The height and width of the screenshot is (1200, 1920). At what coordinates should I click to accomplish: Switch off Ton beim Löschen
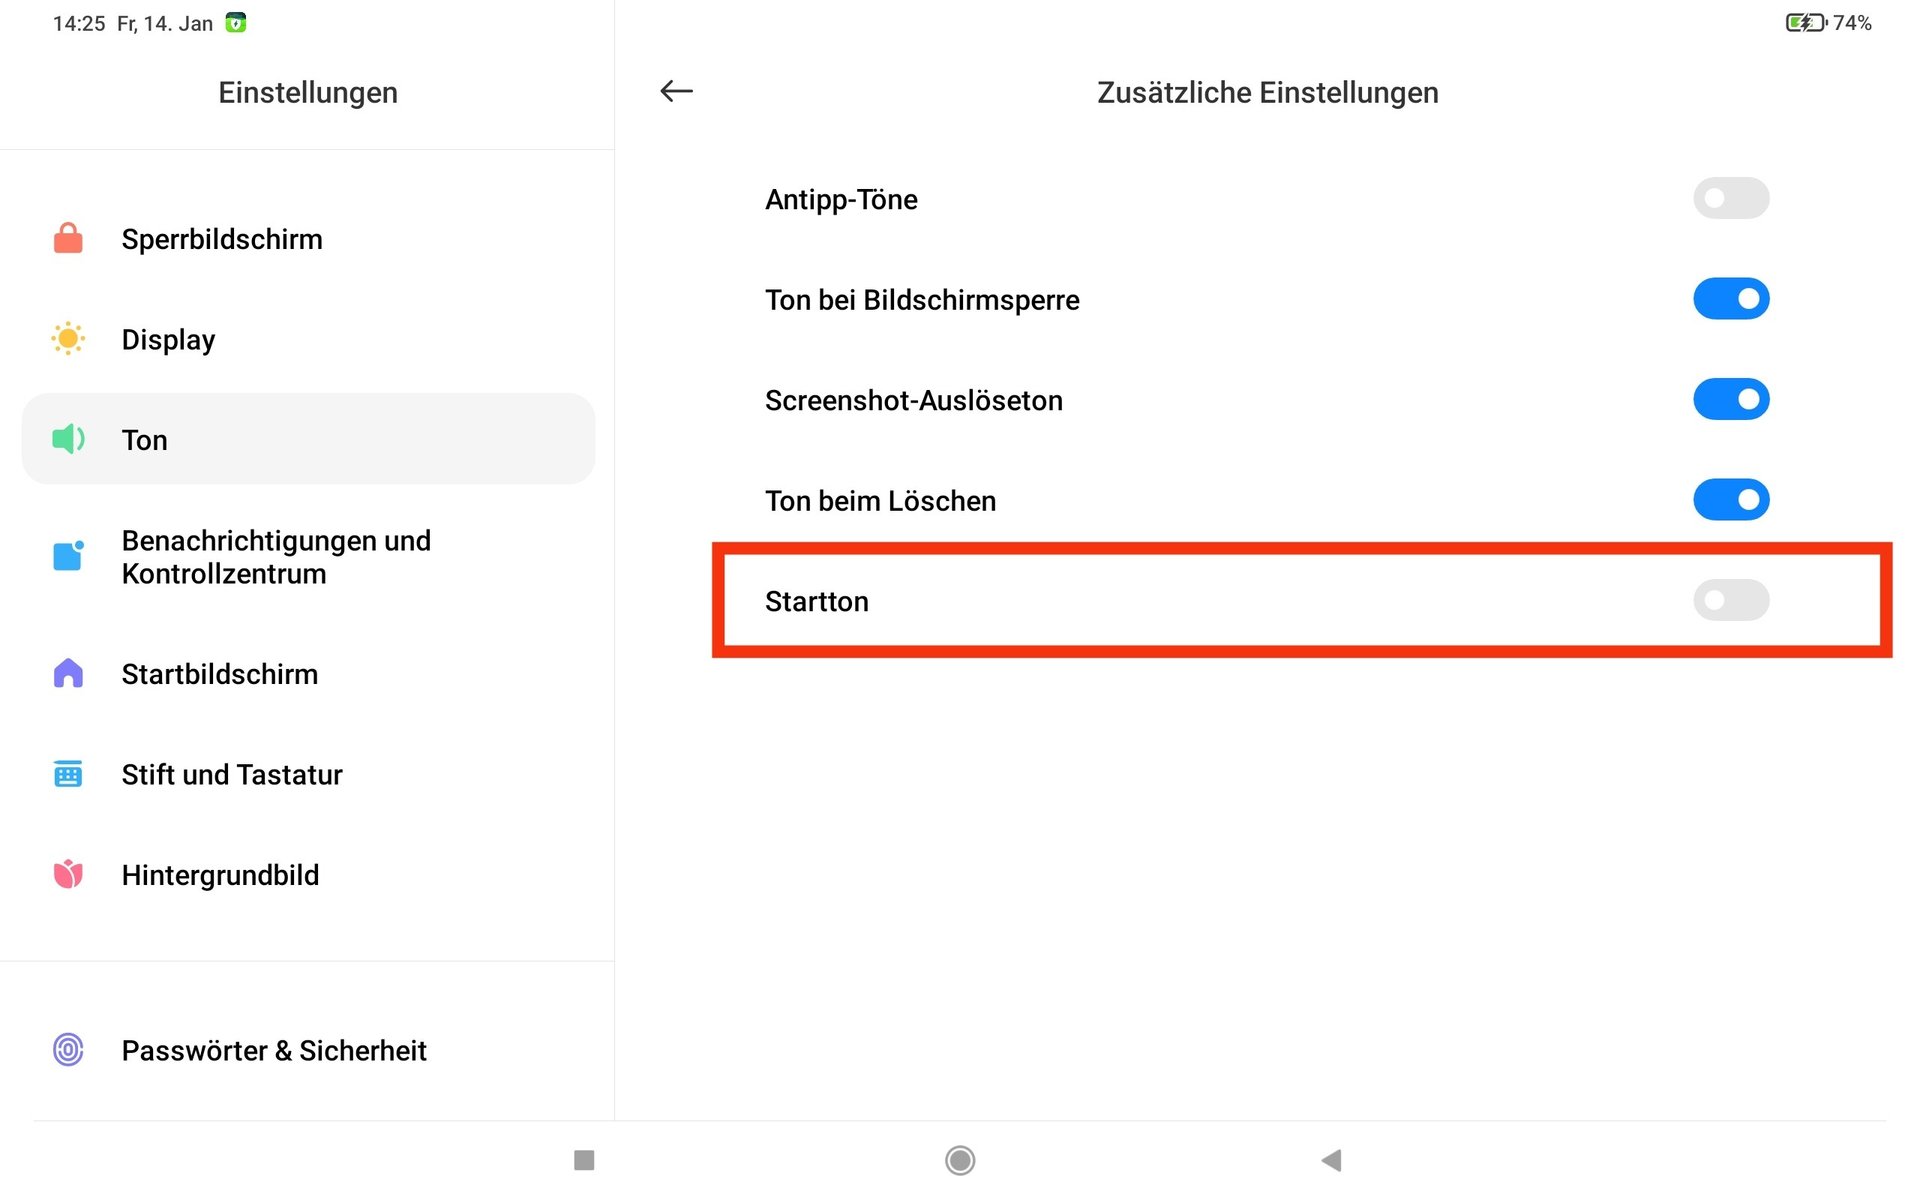(1731, 499)
